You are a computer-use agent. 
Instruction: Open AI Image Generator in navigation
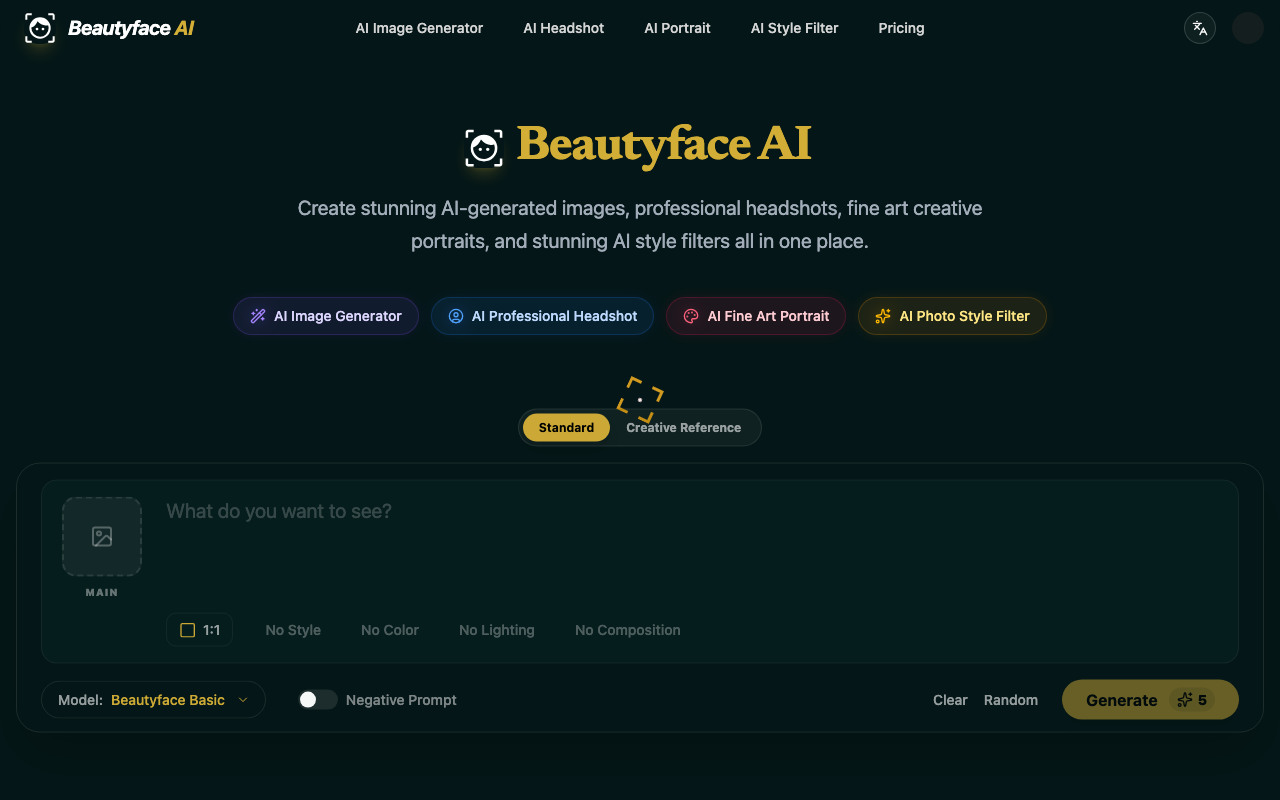(x=419, y=28)
